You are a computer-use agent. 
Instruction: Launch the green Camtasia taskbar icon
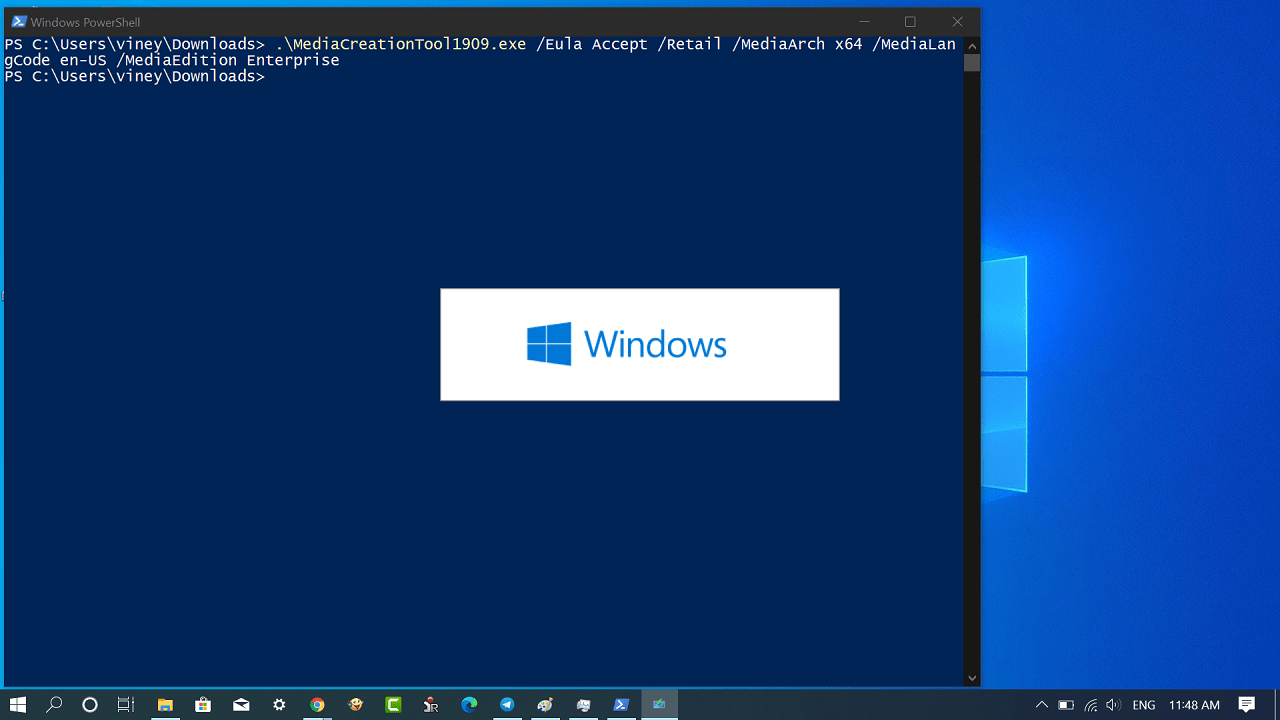(x=393, y=705)
